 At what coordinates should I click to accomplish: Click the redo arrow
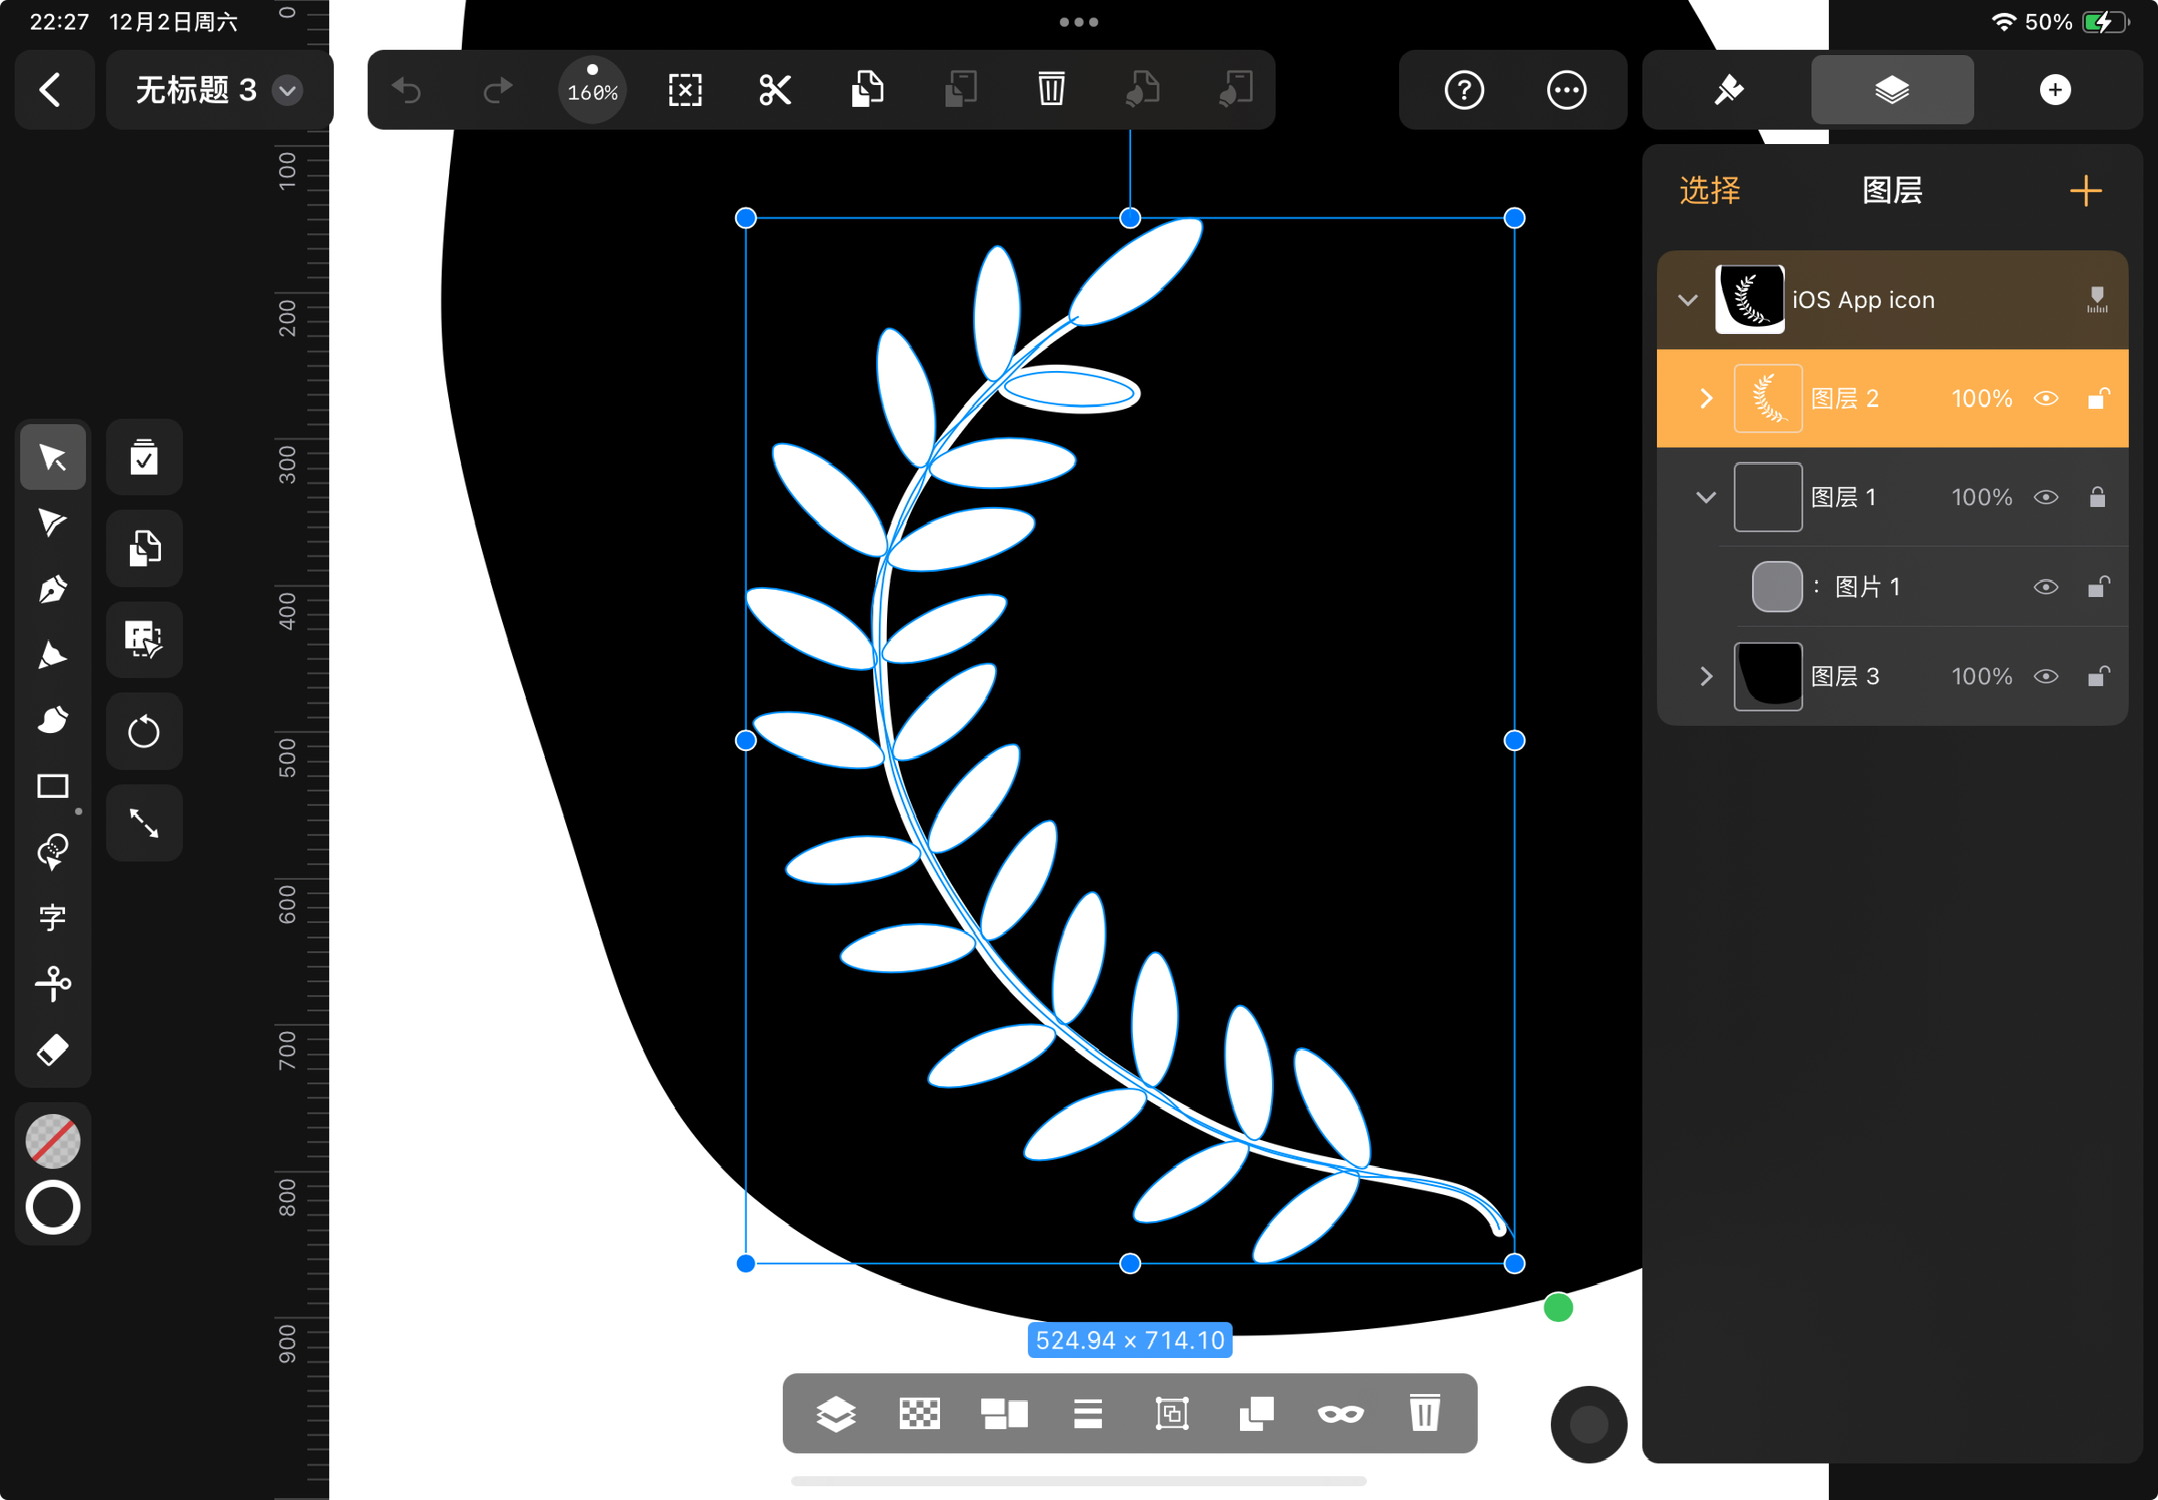point(497,90)
